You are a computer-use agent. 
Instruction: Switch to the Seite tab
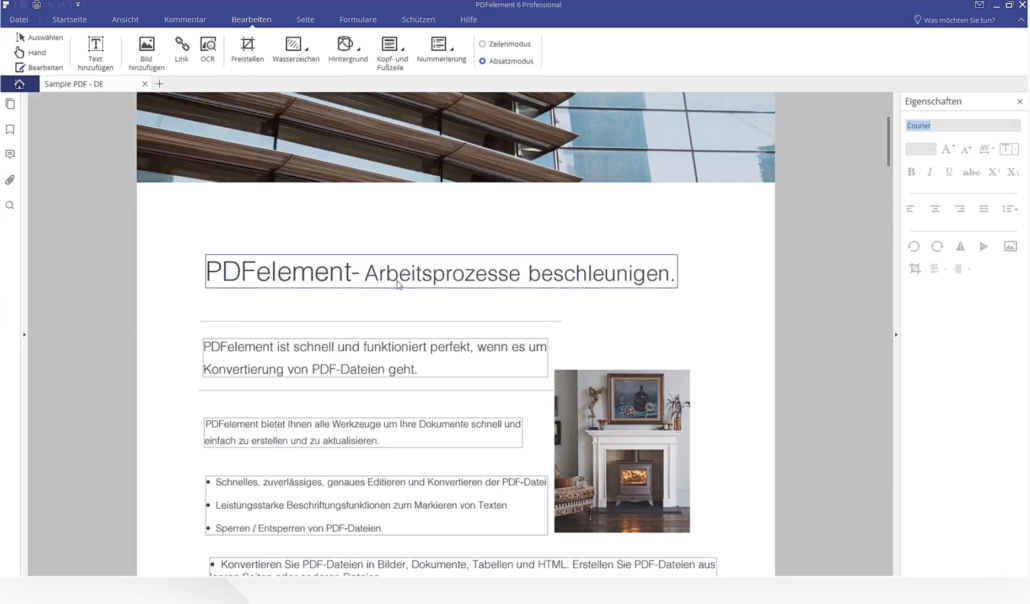click(305, 20)
